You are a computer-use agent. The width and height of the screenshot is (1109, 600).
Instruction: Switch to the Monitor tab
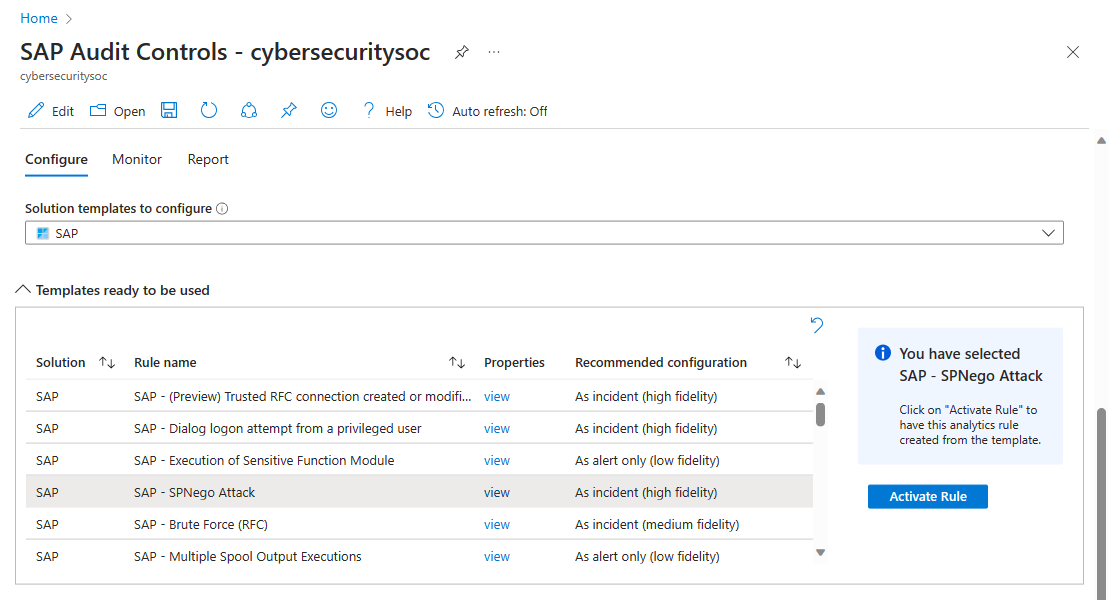[x=136, y=159]
